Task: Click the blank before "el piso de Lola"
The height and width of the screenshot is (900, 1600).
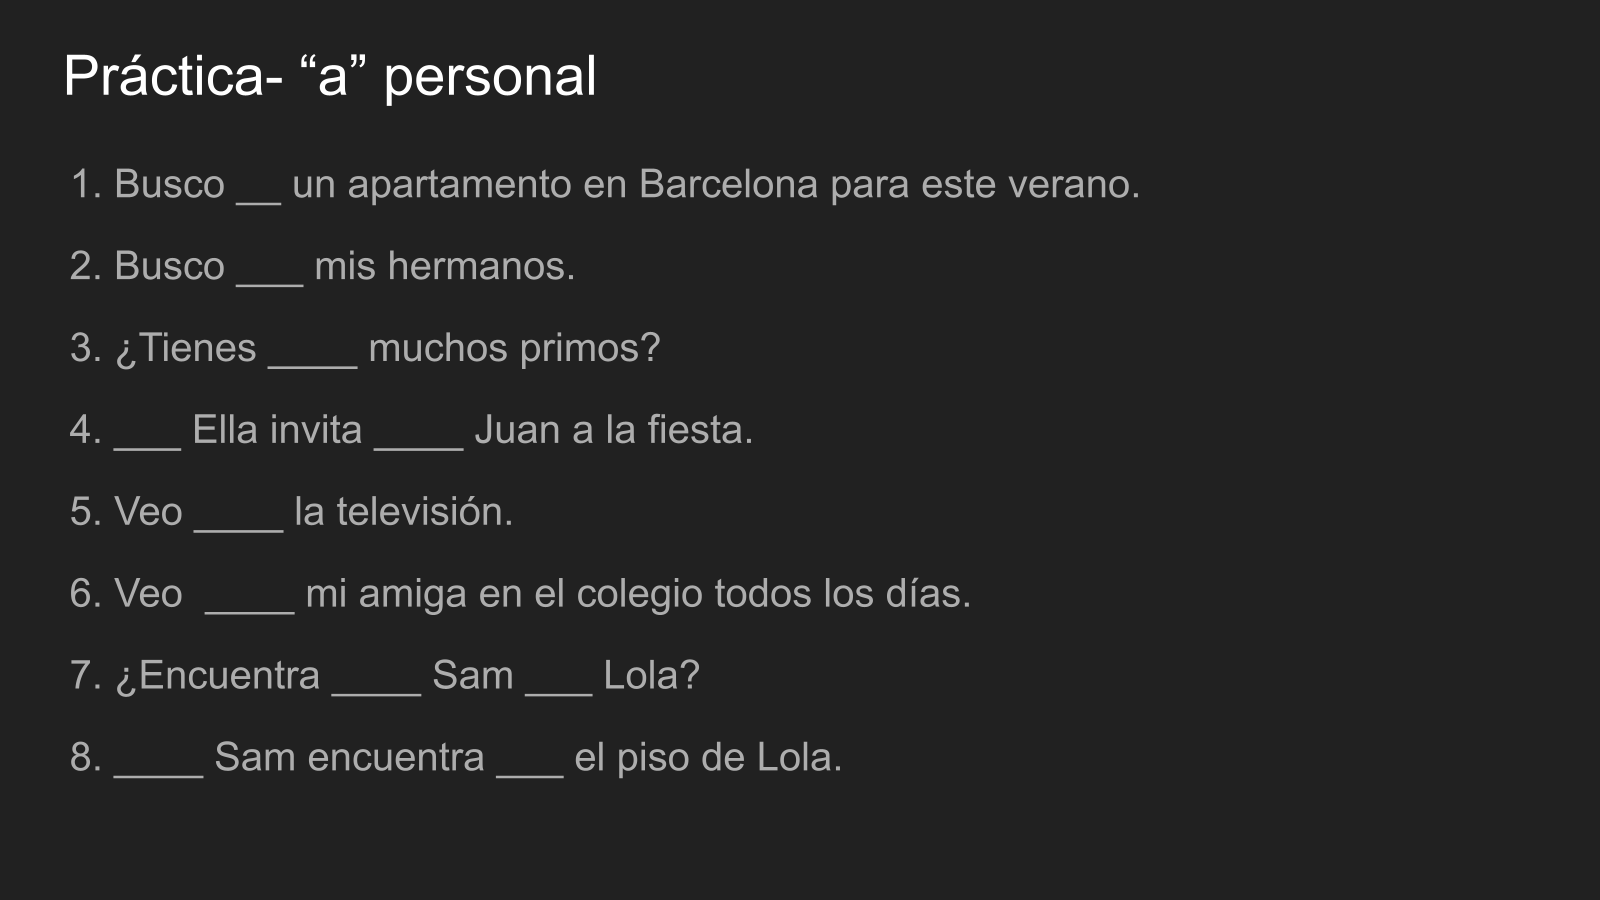Action: pos(530,770)
